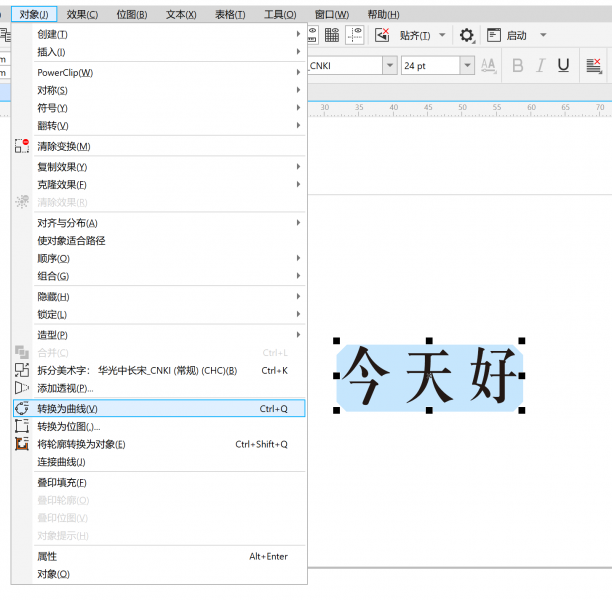
Task: Choose 转换为位图 entry
Action: click(x=169, y=426)
